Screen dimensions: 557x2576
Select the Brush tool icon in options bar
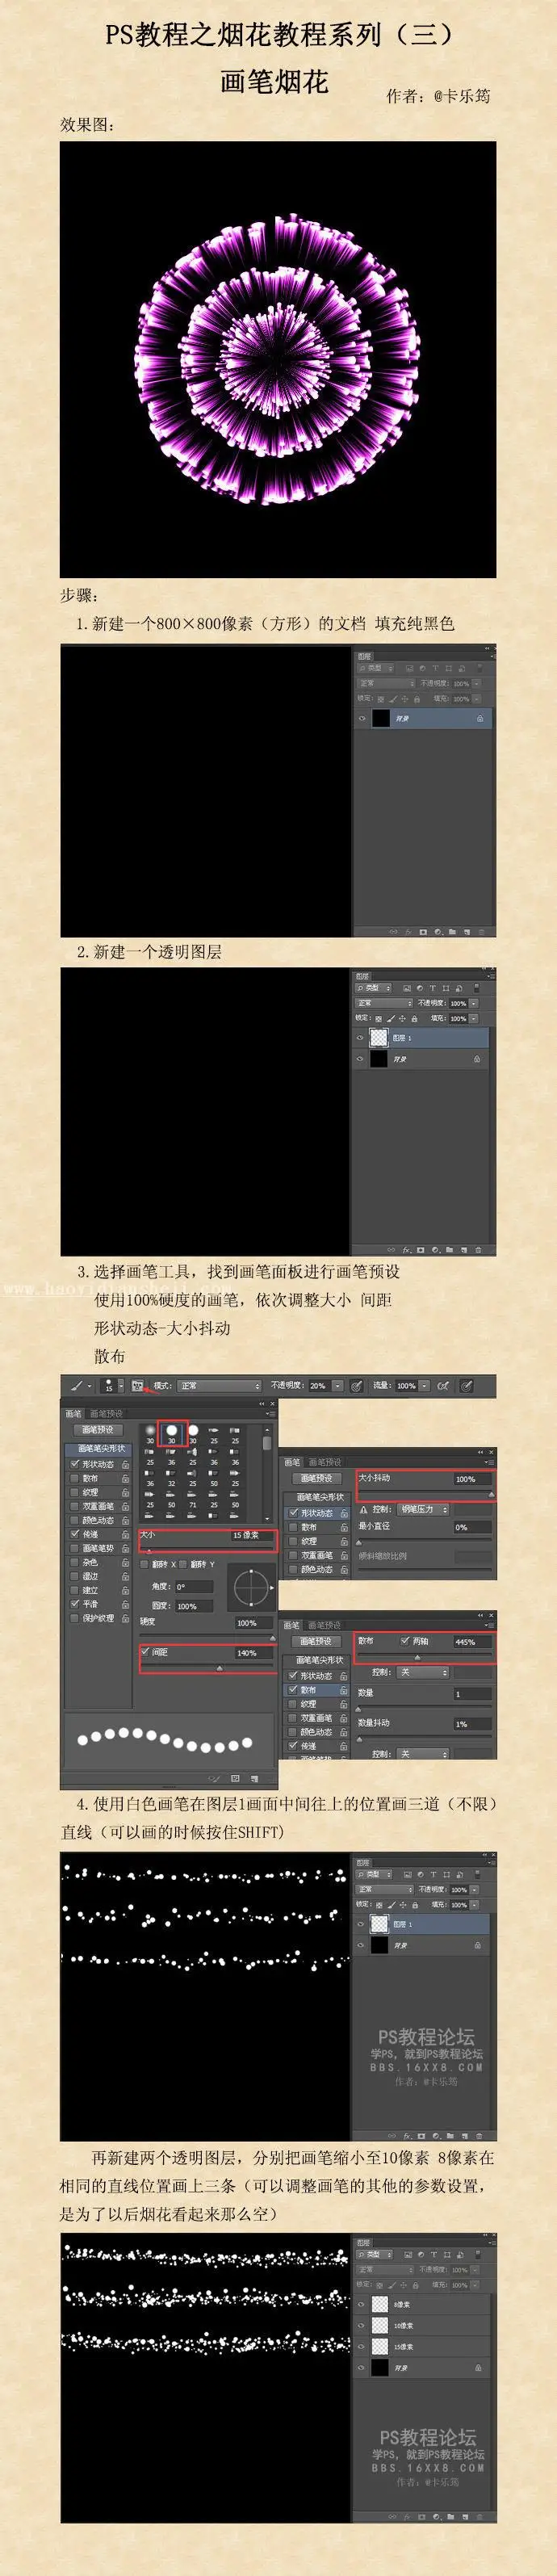[x=75, y=1386]
